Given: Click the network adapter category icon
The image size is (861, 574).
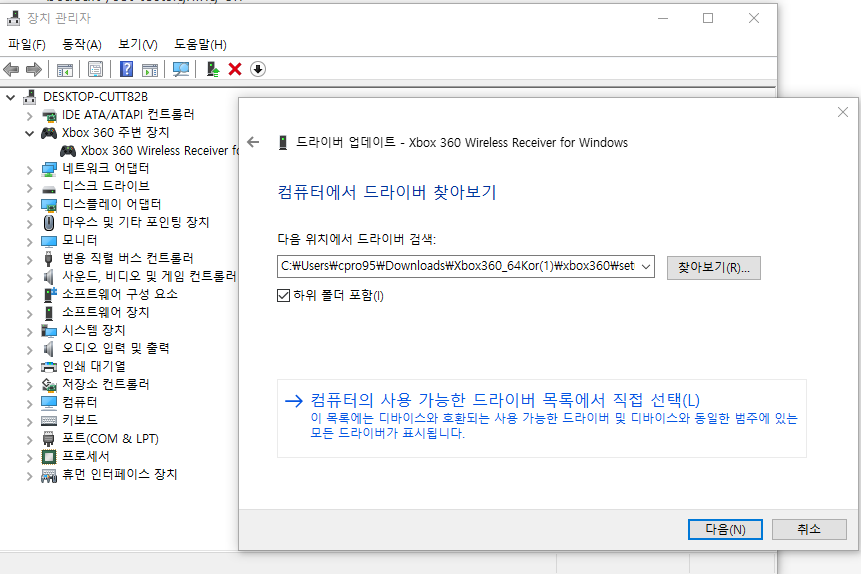Looking at the screenshot, I should (49, 169).
